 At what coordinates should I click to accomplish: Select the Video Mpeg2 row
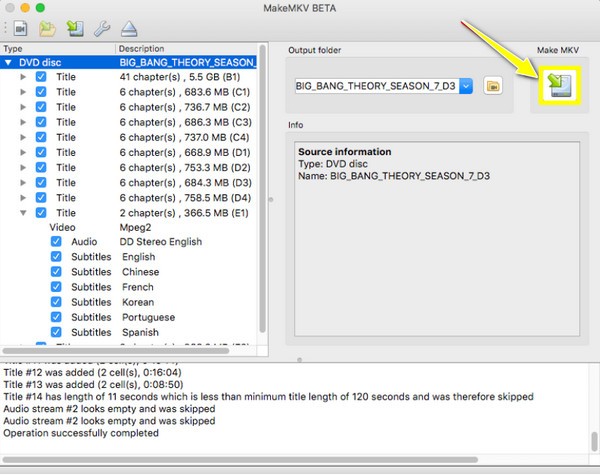[x=128, y=227]
